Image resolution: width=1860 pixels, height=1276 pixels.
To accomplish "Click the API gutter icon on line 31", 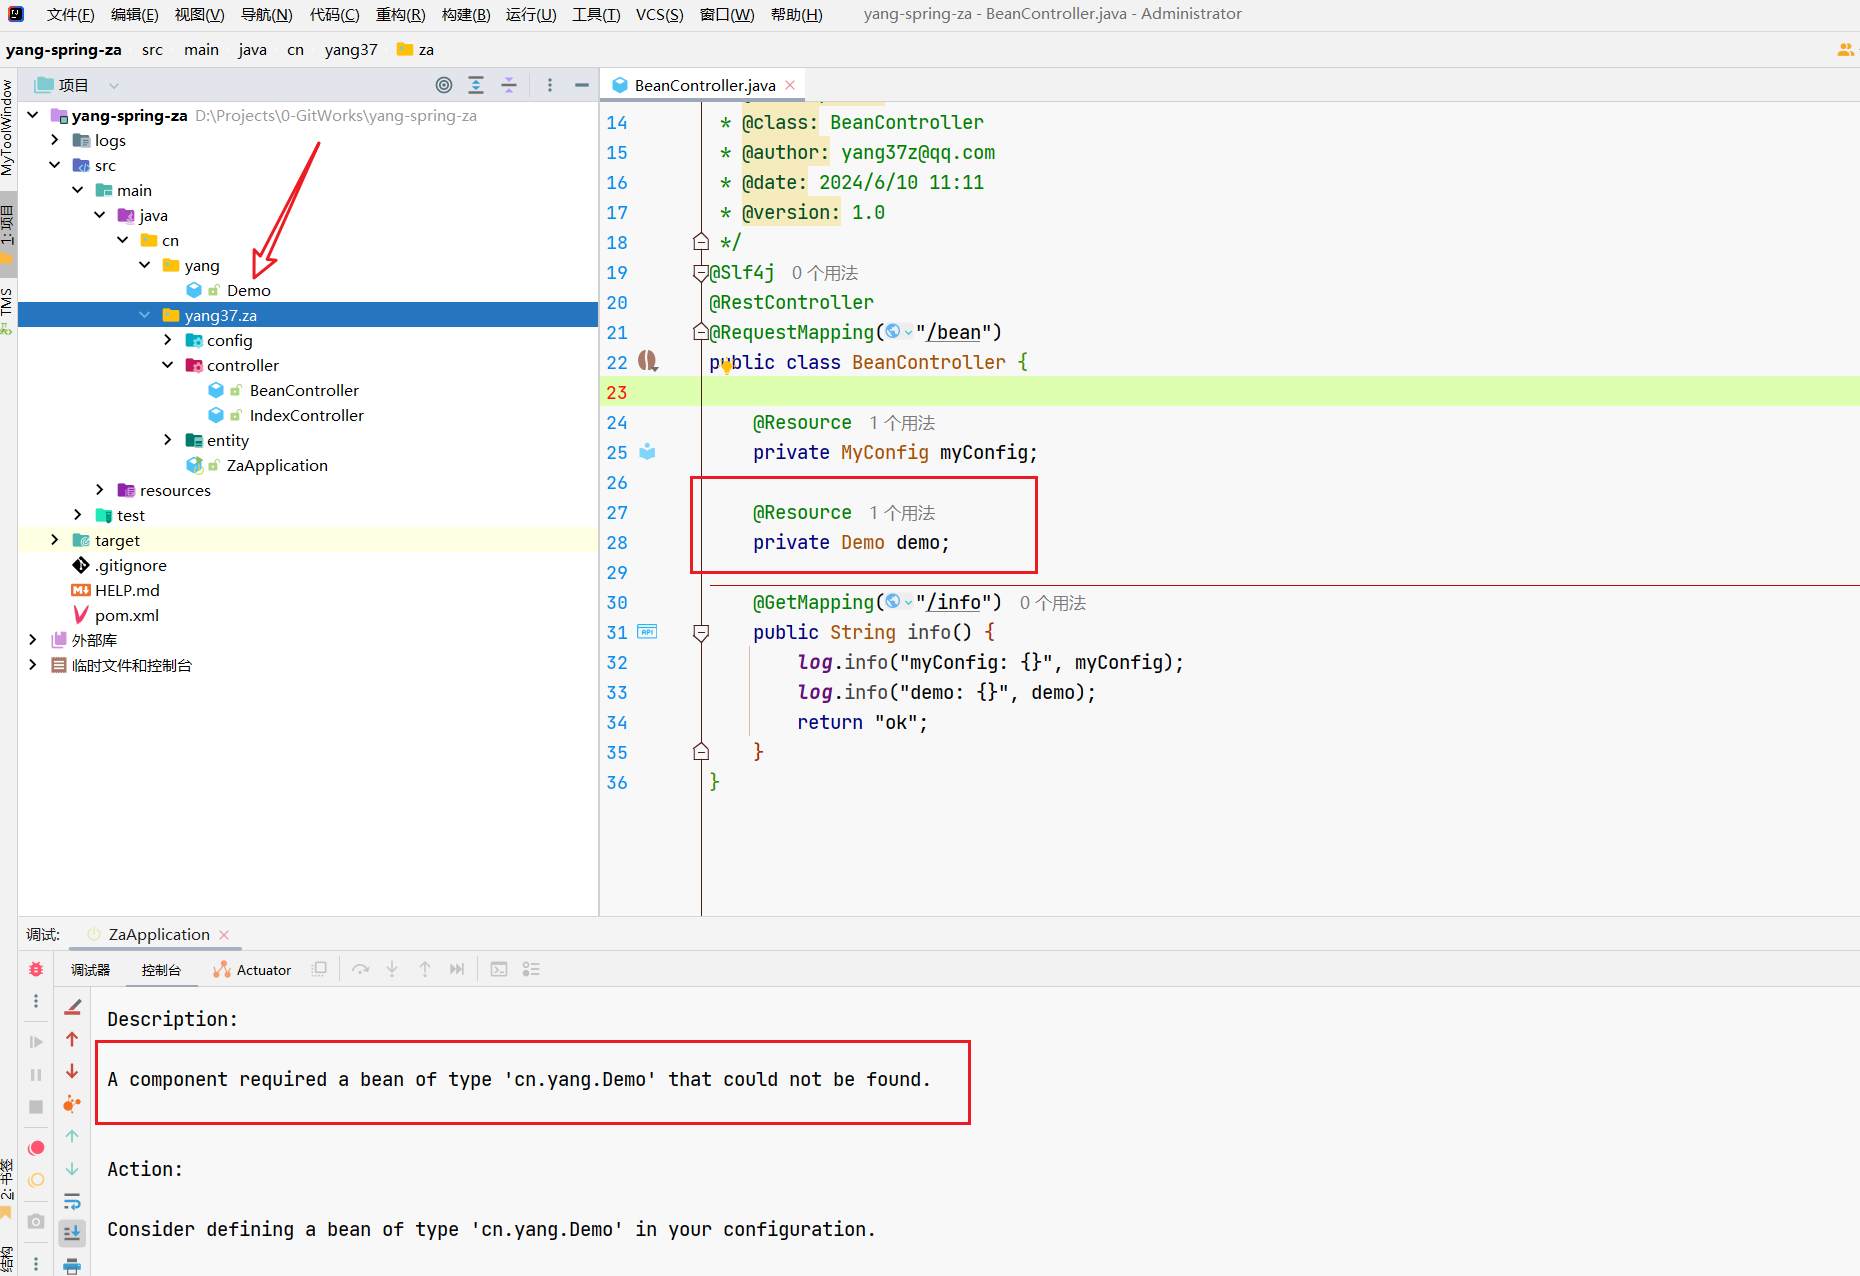I will [647, 632].
